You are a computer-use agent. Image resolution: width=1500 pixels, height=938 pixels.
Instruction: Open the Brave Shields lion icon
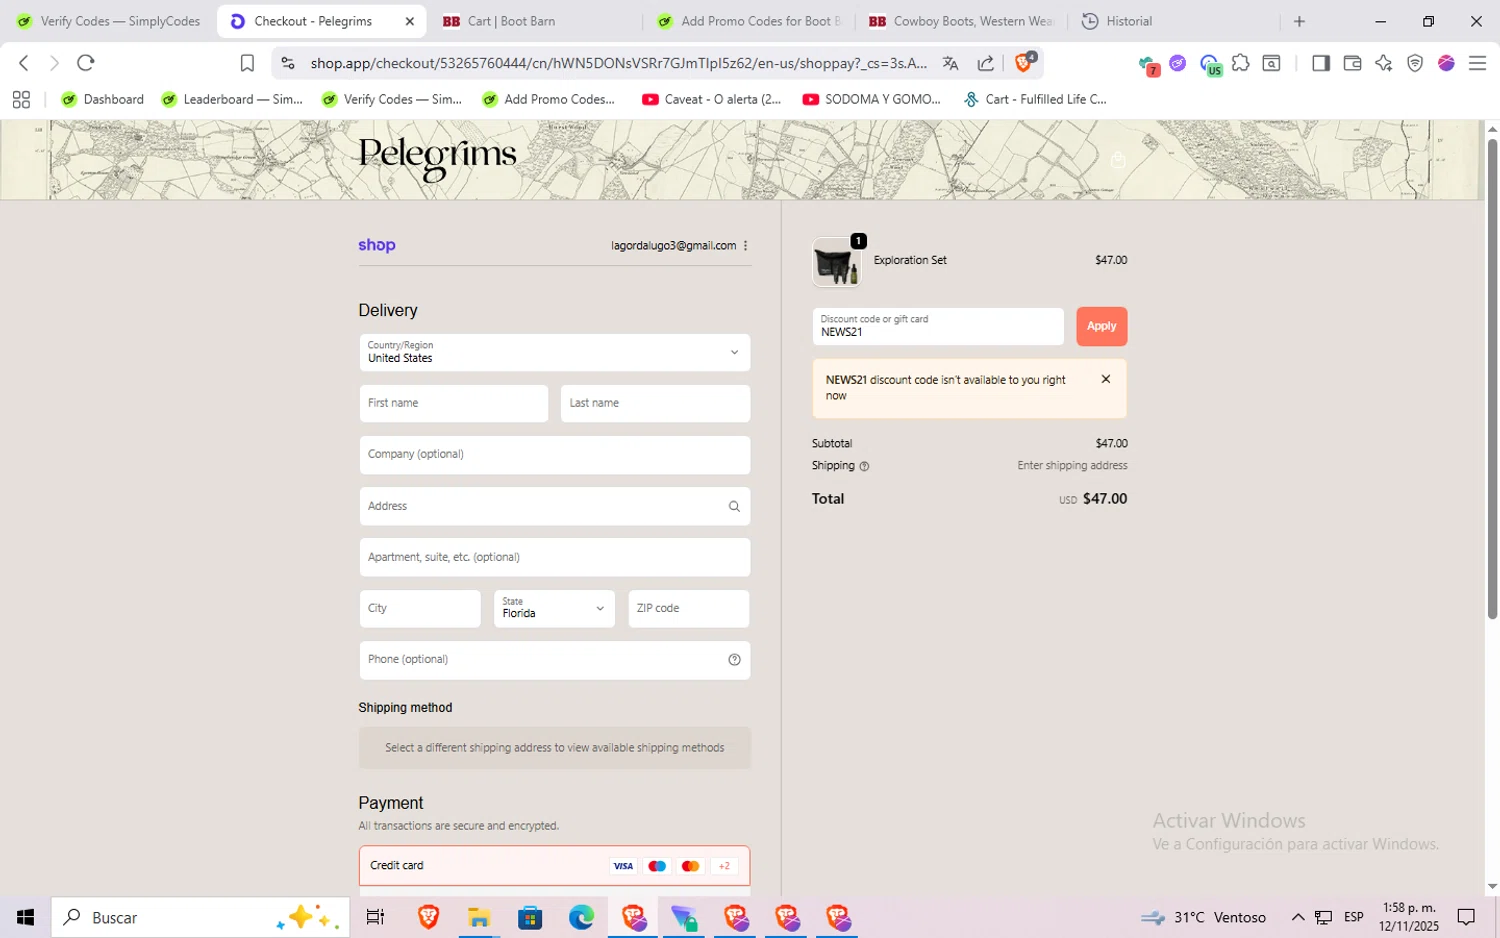[x=1025, y=62]
